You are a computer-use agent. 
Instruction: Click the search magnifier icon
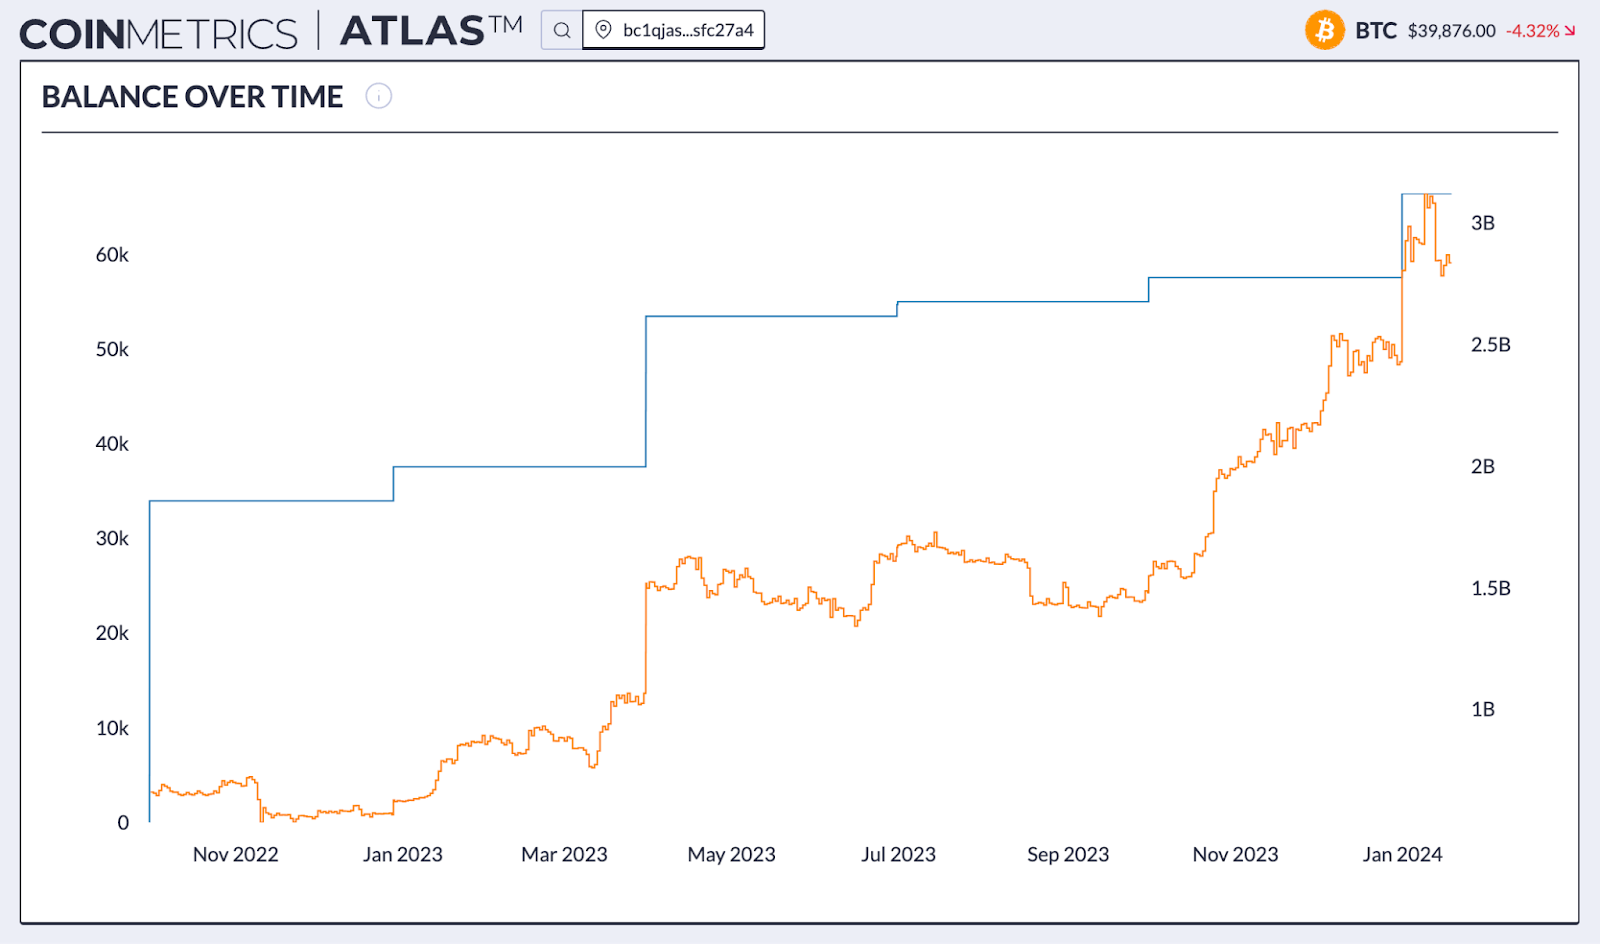pos(561,29)
